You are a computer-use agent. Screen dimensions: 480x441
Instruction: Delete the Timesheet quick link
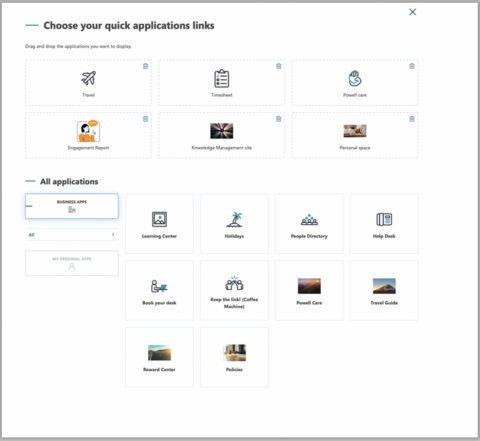click(279, 66)
